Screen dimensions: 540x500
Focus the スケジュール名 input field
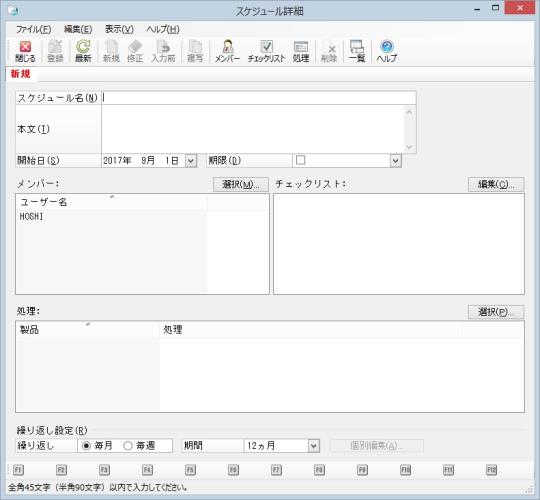pos(259,98)
